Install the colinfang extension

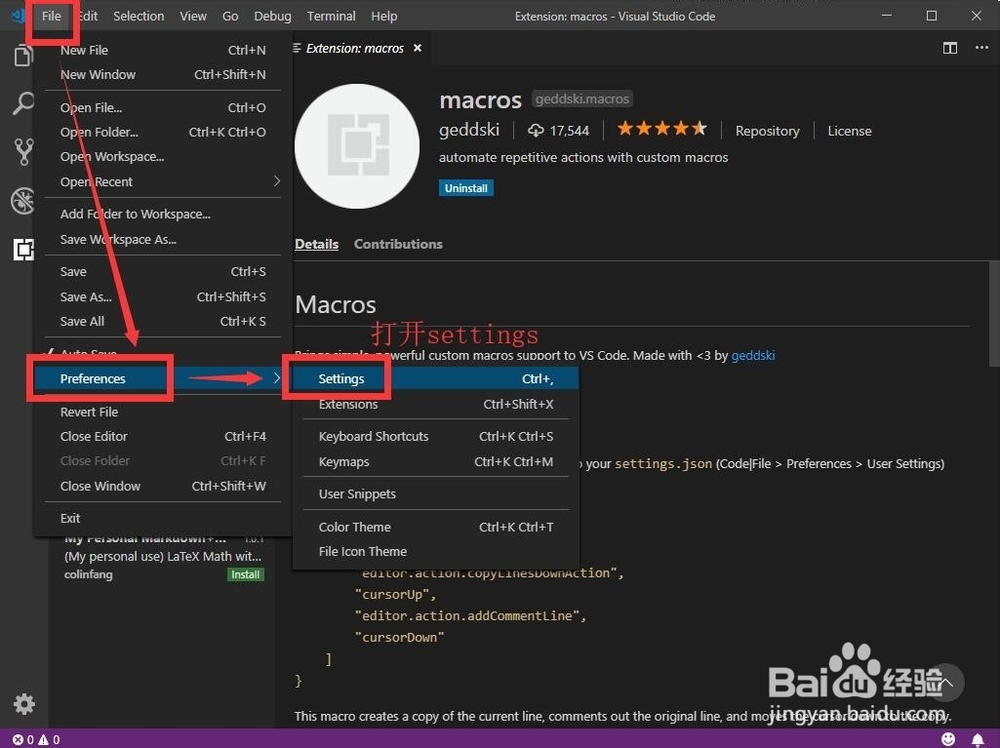tap(246, 575)
